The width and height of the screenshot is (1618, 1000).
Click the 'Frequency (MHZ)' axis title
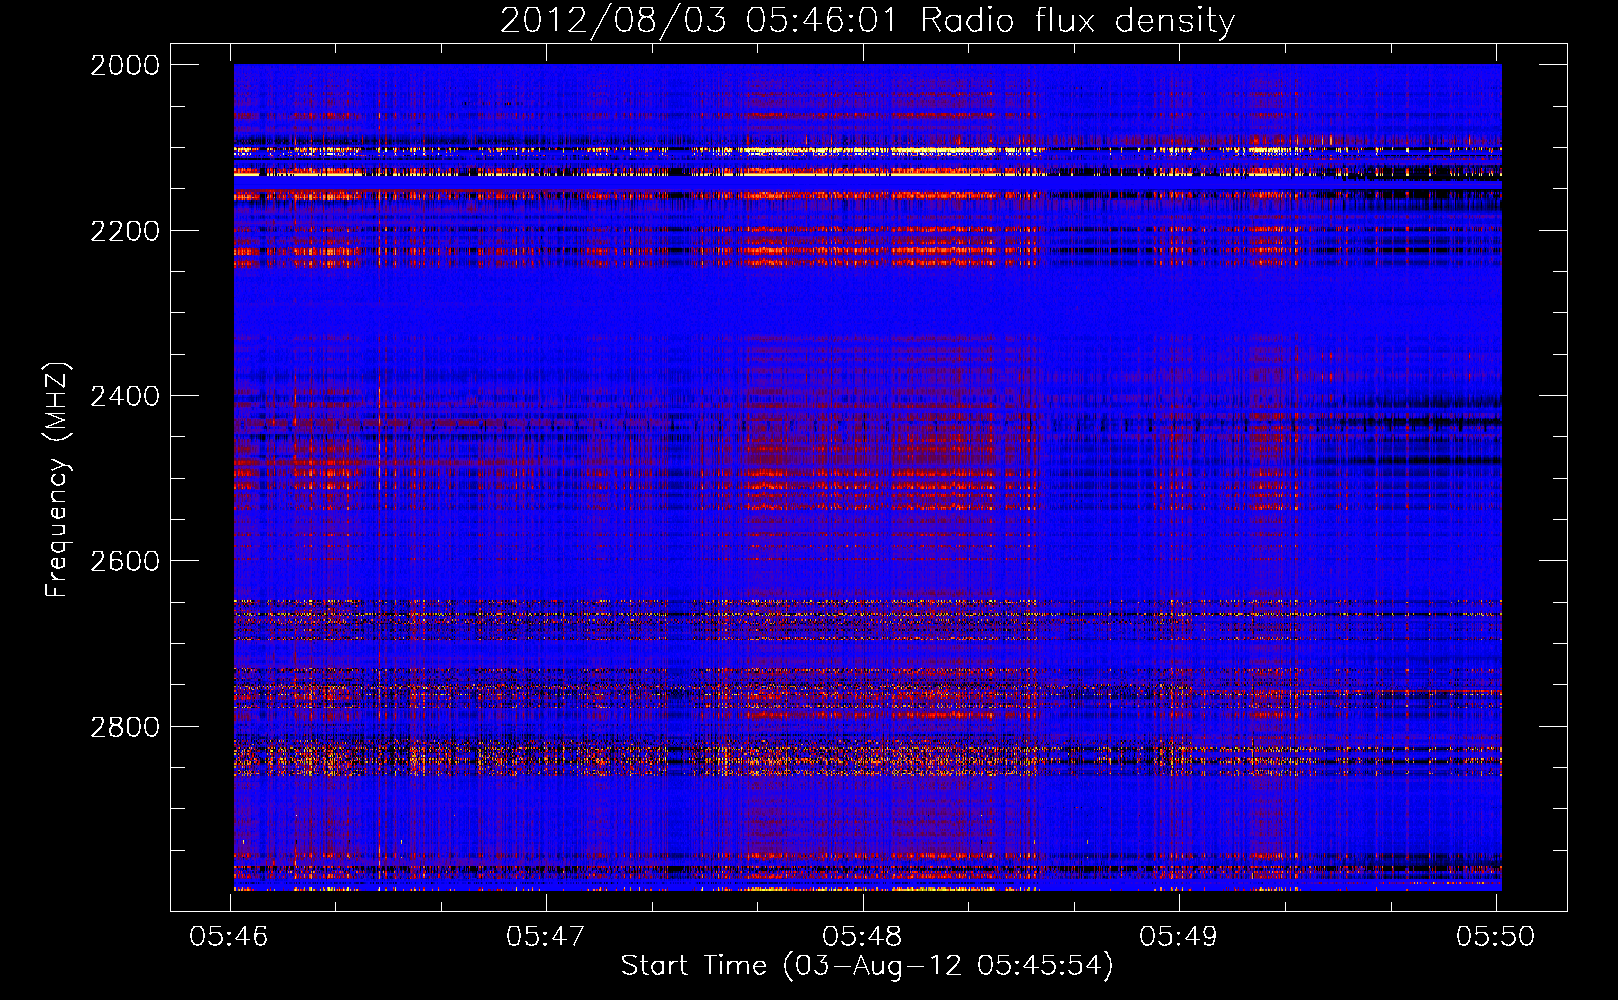click(57, 480)
